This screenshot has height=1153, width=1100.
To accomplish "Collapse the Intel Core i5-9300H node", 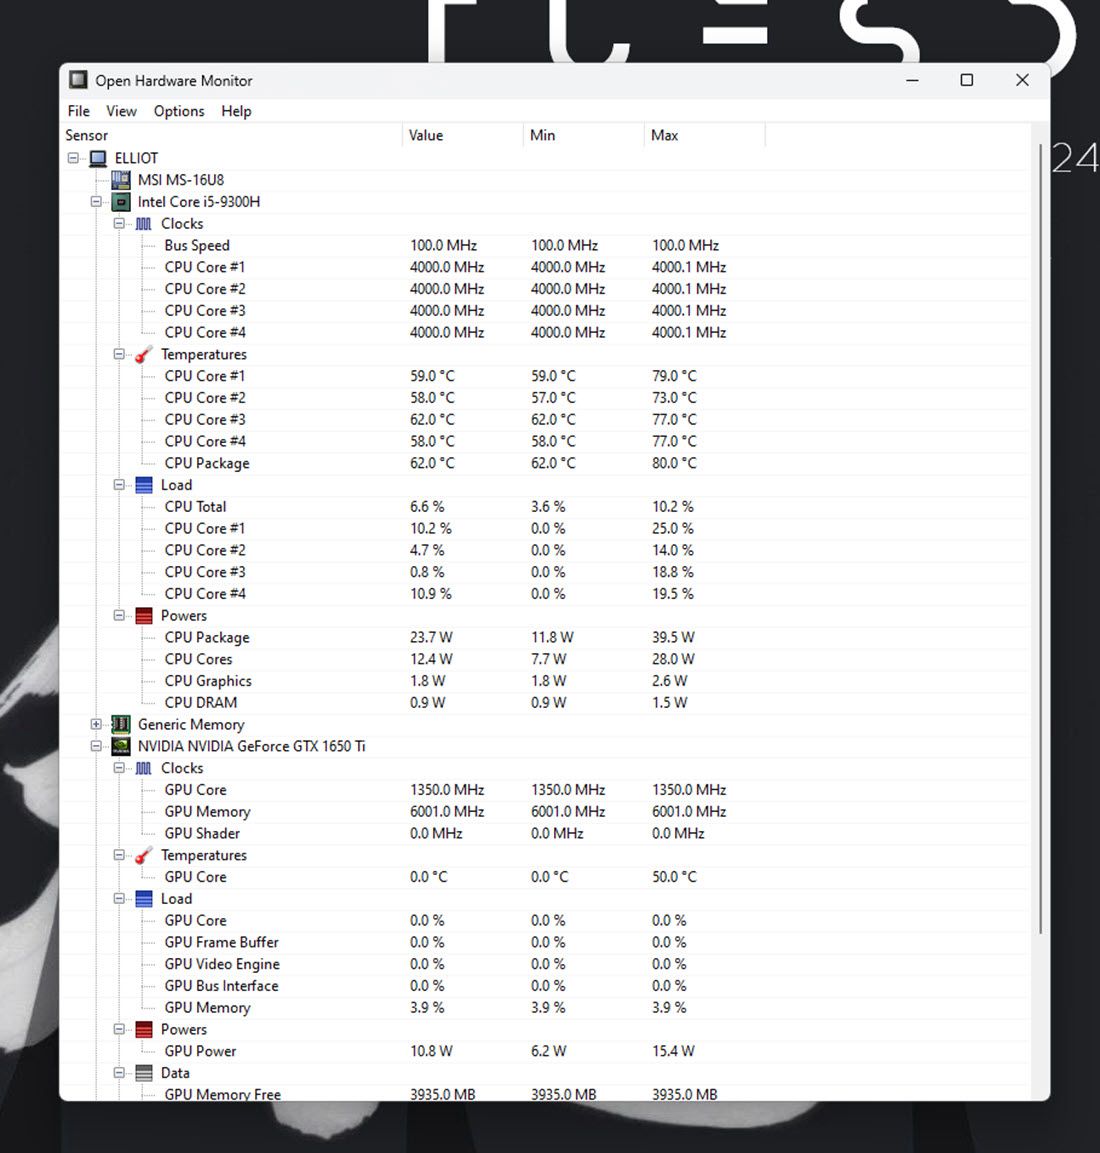I will point(96,201).
